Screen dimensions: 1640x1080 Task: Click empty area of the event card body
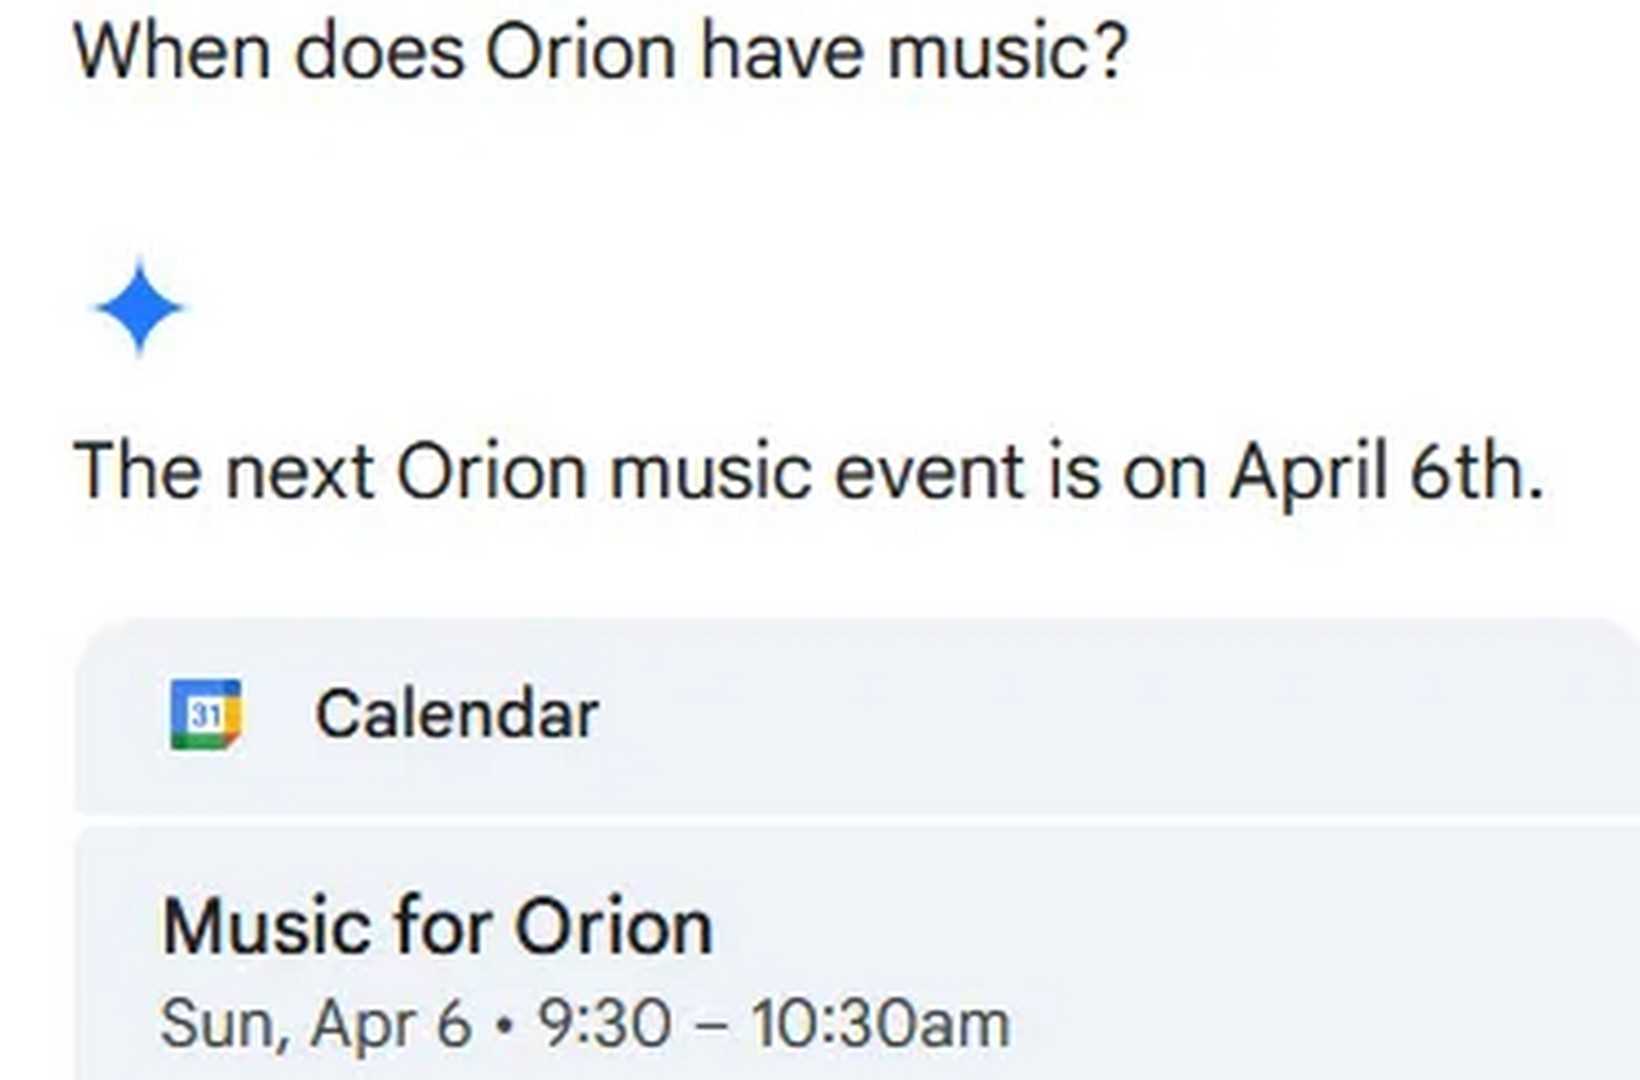1300,960
